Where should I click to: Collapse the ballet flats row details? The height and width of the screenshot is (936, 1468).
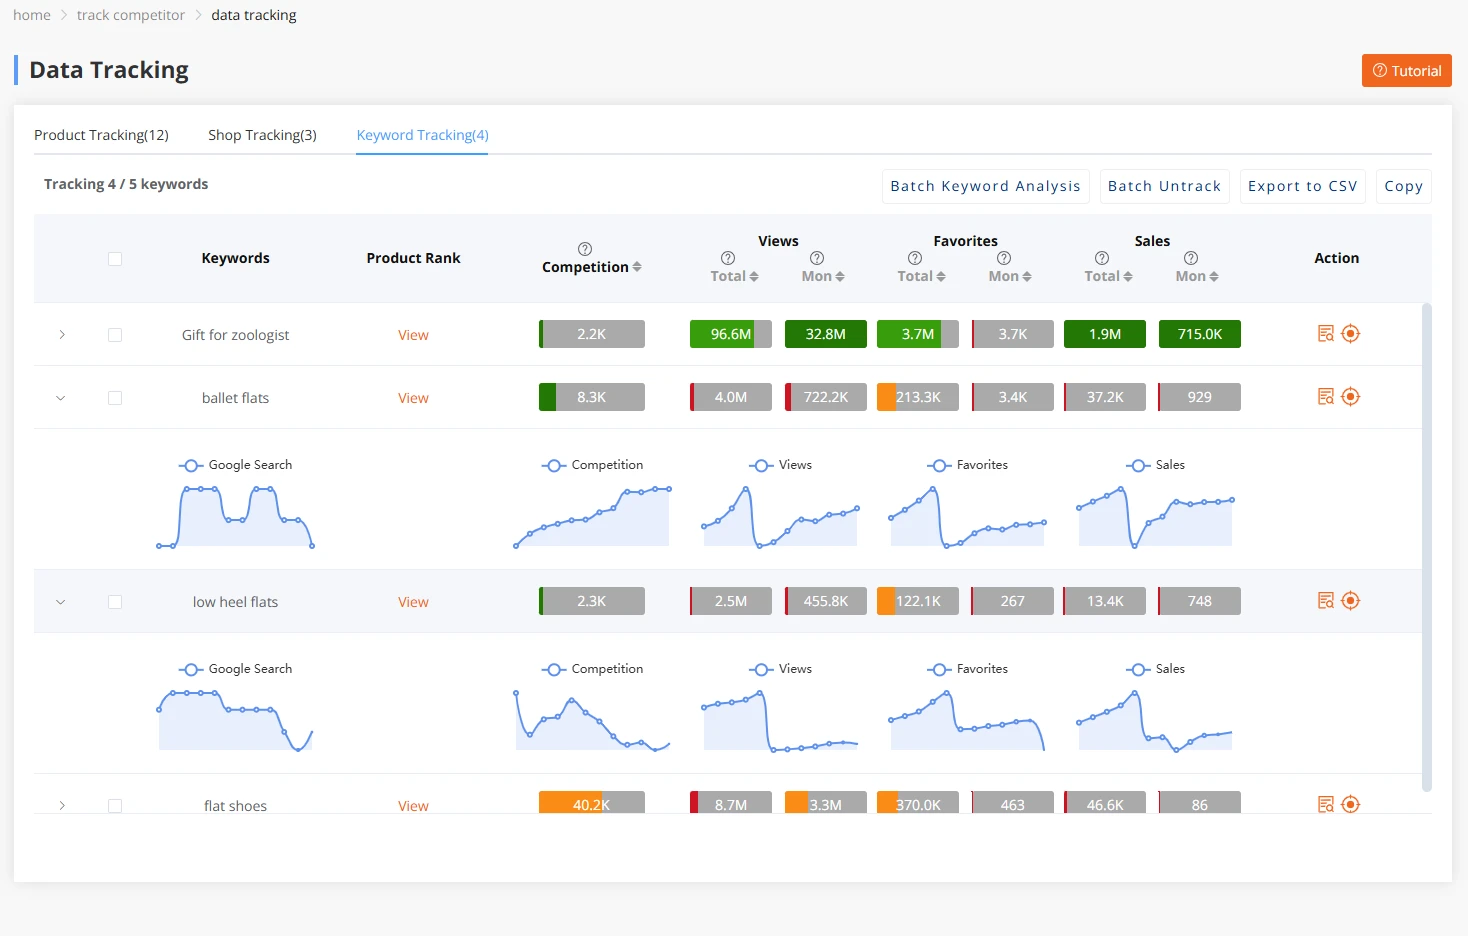(61, 397)
